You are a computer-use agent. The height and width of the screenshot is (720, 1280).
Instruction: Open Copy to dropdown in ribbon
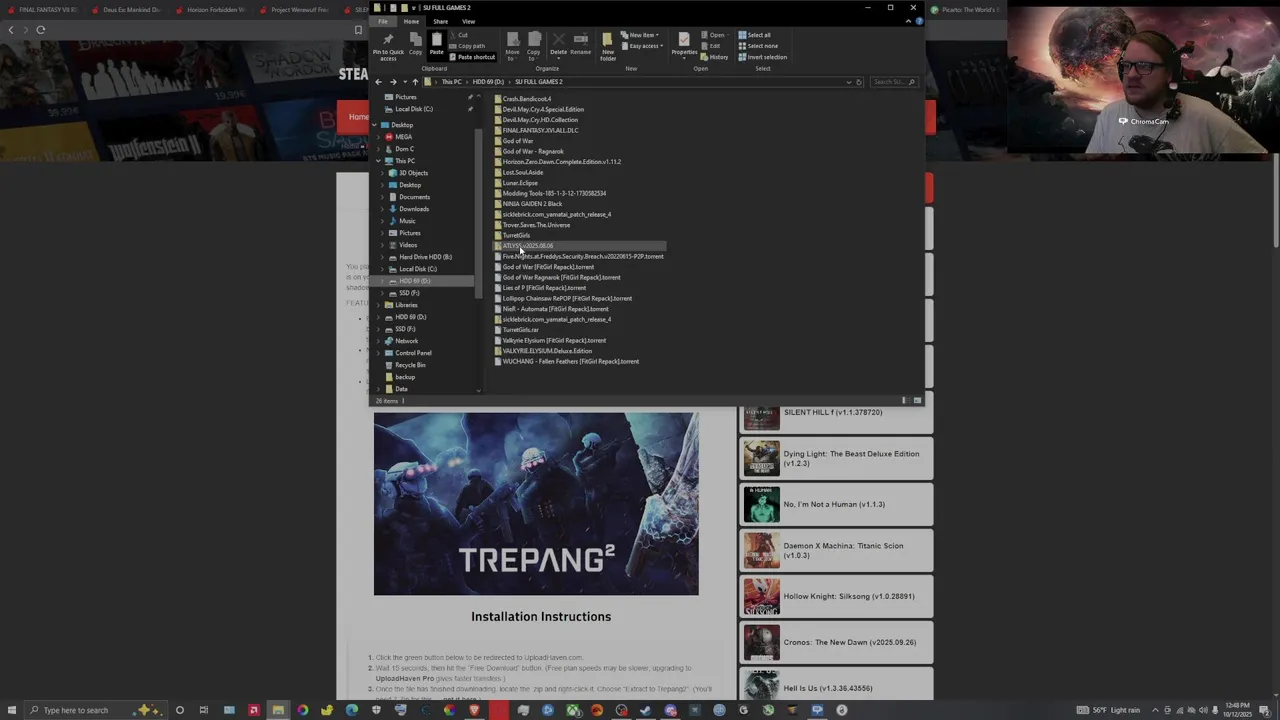533,45
